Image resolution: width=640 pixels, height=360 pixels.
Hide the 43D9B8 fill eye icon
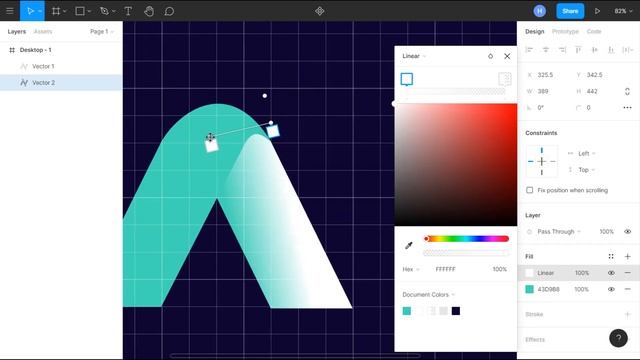(x=611, y=289)
